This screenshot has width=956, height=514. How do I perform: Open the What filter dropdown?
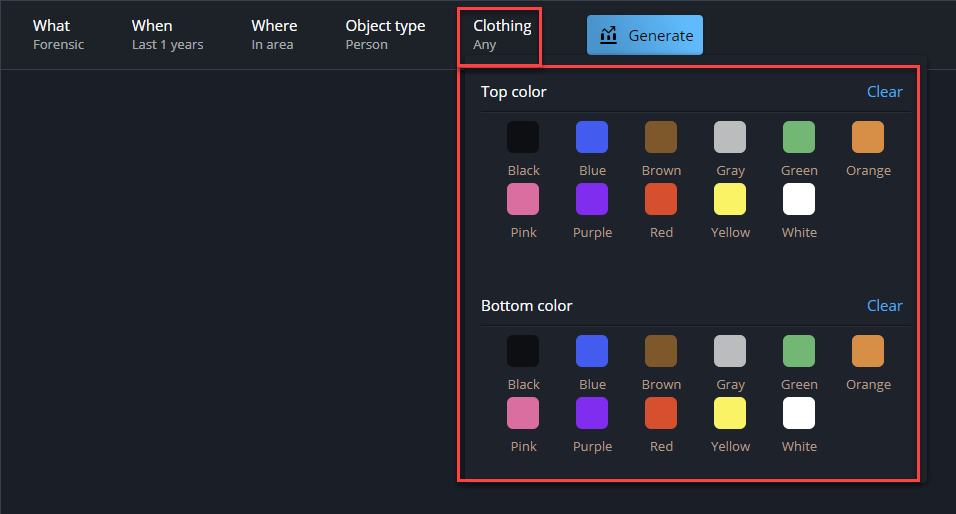(x=59, y=34)
